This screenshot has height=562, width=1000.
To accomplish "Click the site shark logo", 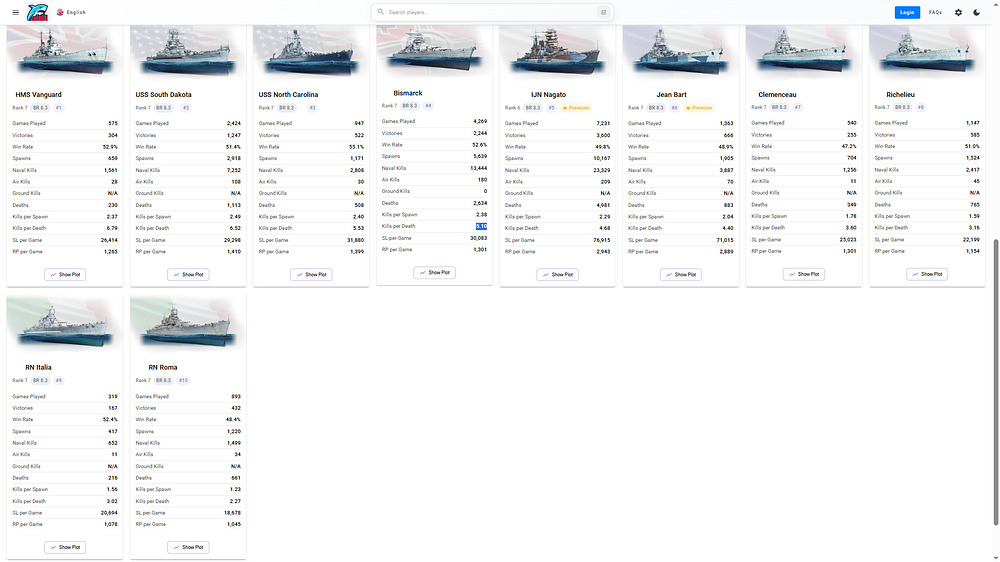I will pyautogui.click(x=38, y=12).
